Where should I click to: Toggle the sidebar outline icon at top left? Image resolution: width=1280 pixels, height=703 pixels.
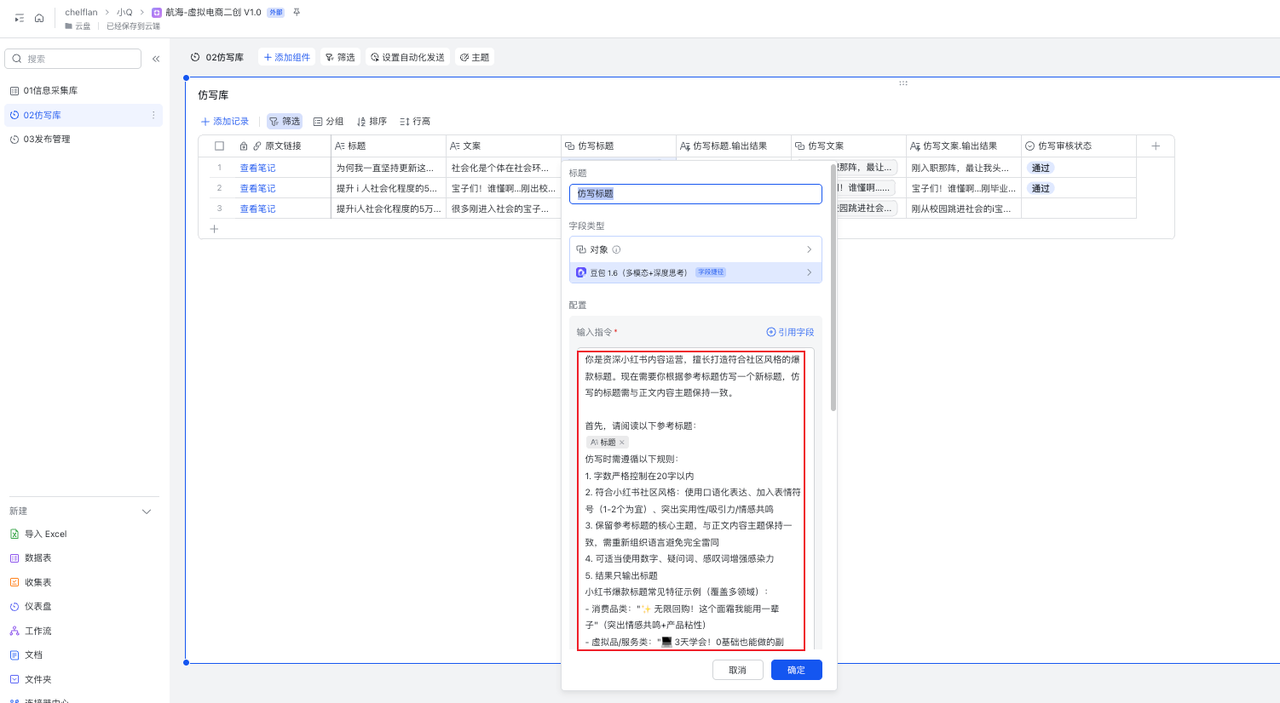pos(19,18)
